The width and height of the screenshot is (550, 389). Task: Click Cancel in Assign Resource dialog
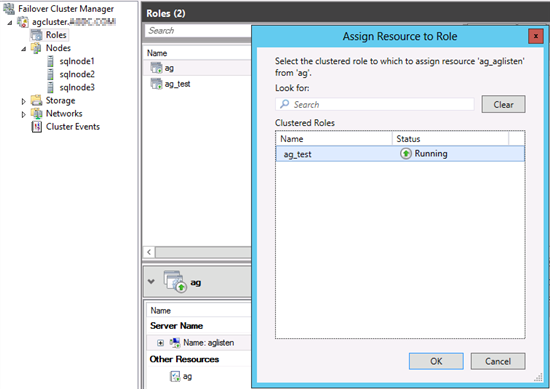(498, 361)
